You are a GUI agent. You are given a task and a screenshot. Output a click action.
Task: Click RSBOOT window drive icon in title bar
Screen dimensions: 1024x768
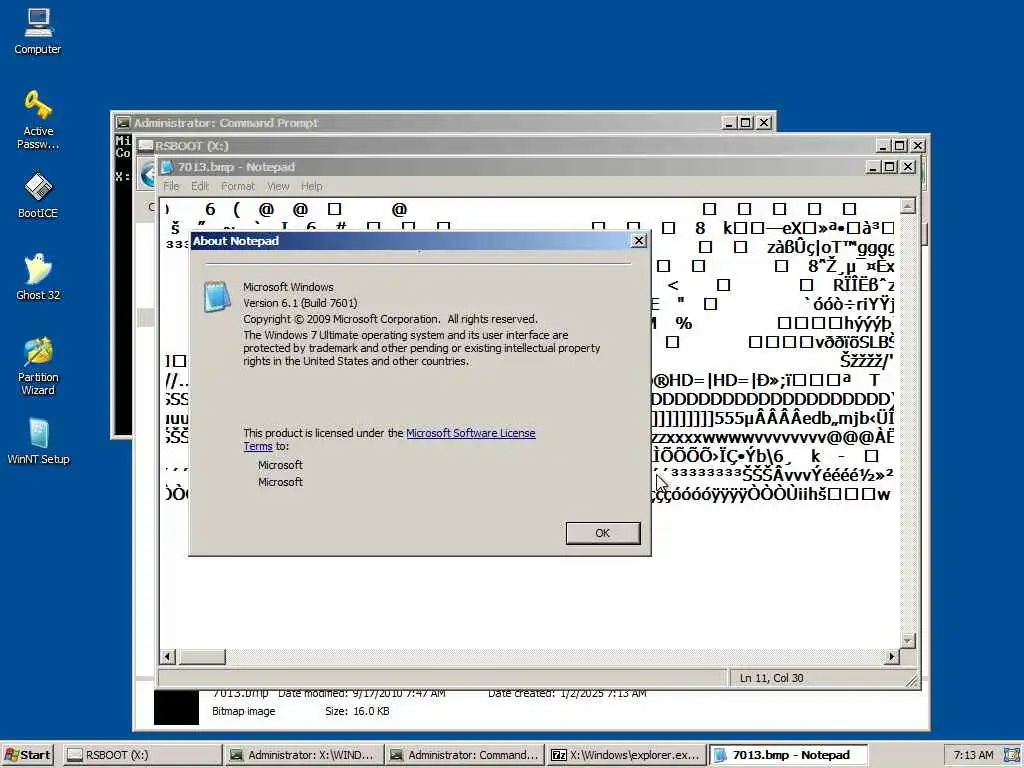point(146,146)
